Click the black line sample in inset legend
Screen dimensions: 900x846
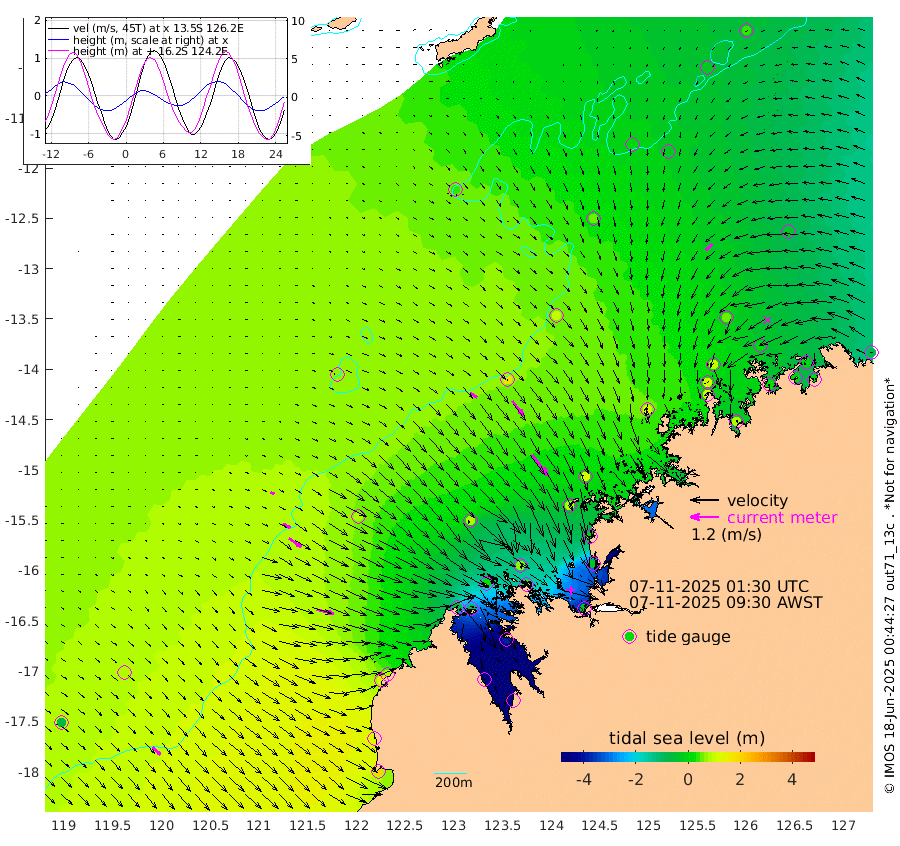[58, 28]
